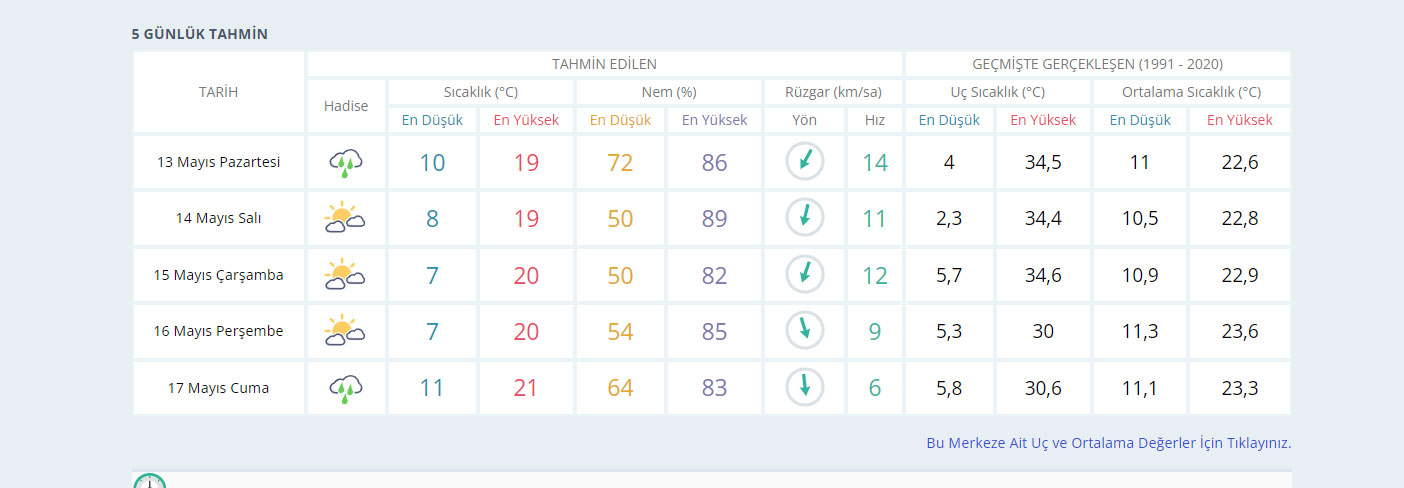Click the 'Nem (%)' column header
Image resolution: width=1404 pixels, height=488 pixels.
click(x=668, y=92)
